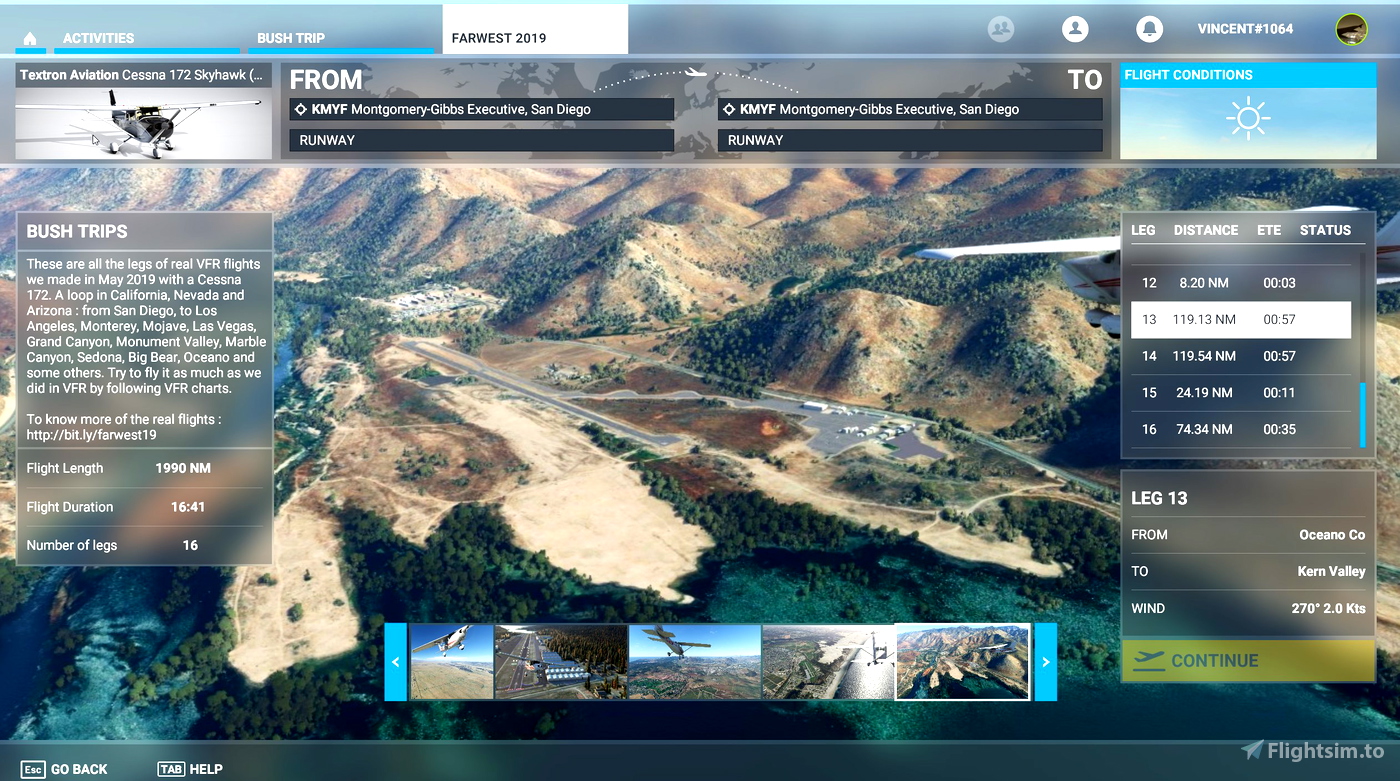Click the http://bit.ly/farwest19 link text
The height and width of the screenshot is (781, 1400).
(91, 435)
